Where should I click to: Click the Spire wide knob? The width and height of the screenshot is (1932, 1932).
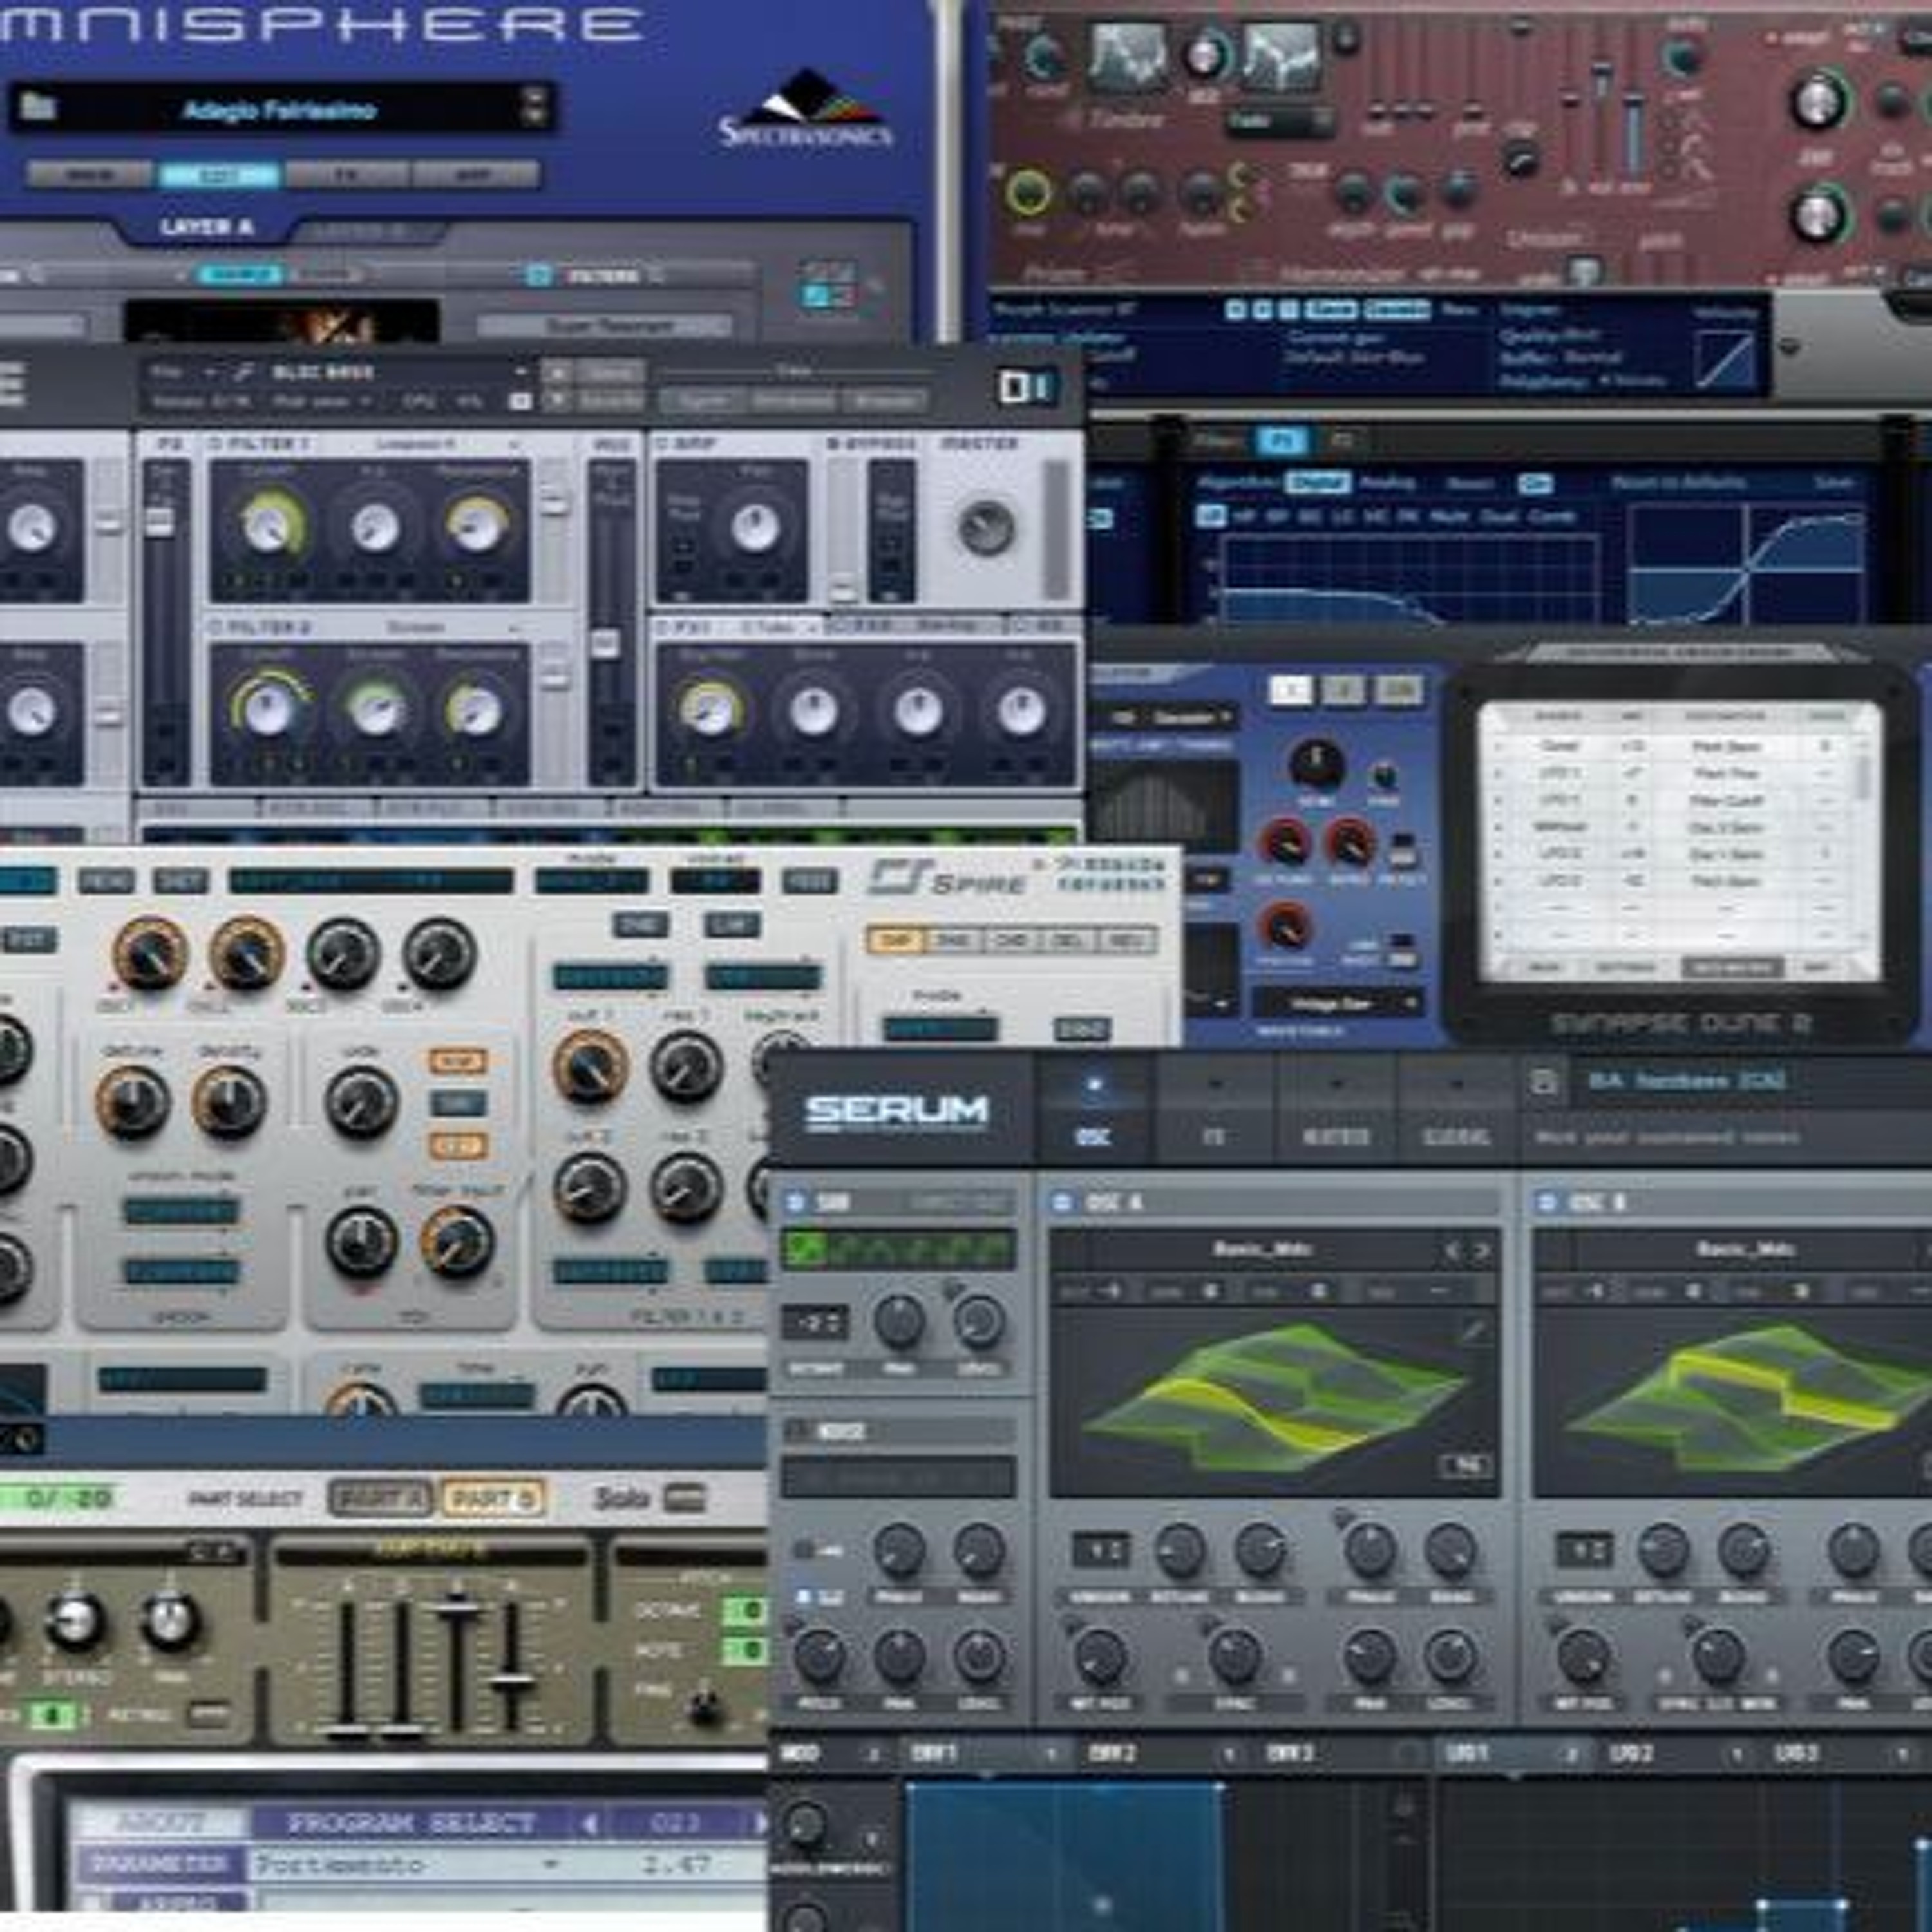[361, 1103]
